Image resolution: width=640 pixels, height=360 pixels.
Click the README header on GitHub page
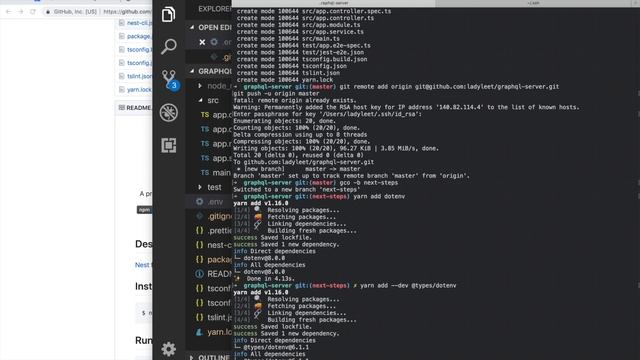(135, 108)
